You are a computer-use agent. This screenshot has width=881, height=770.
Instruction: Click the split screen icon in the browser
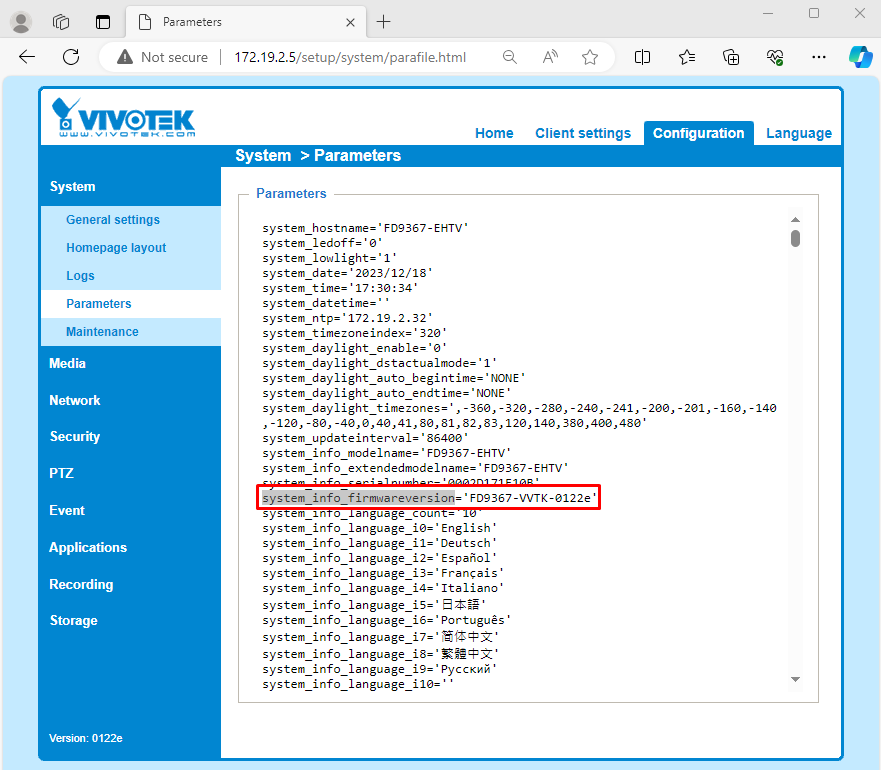(x=642, y=57)
